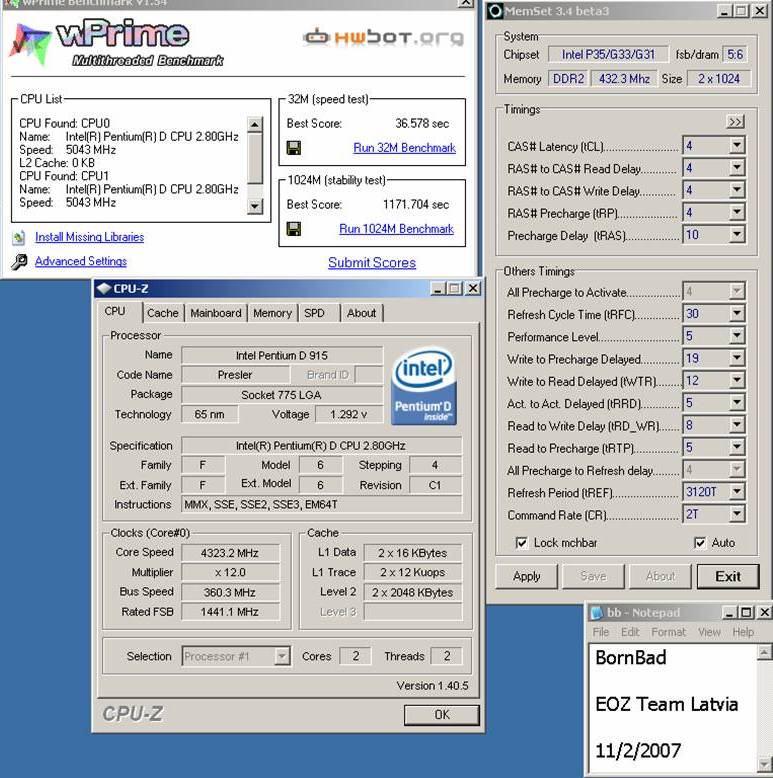Close the CPU-Z window

coord(473,289)
